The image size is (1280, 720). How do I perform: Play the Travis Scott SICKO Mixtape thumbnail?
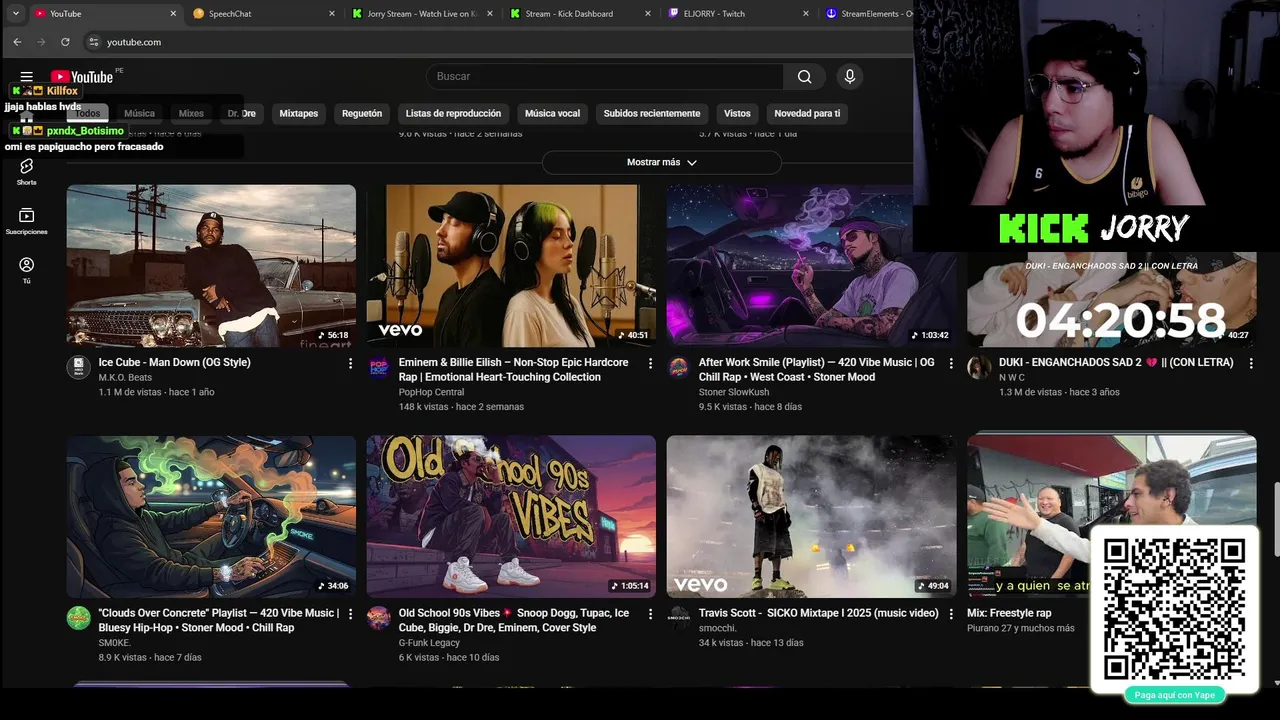811,516
